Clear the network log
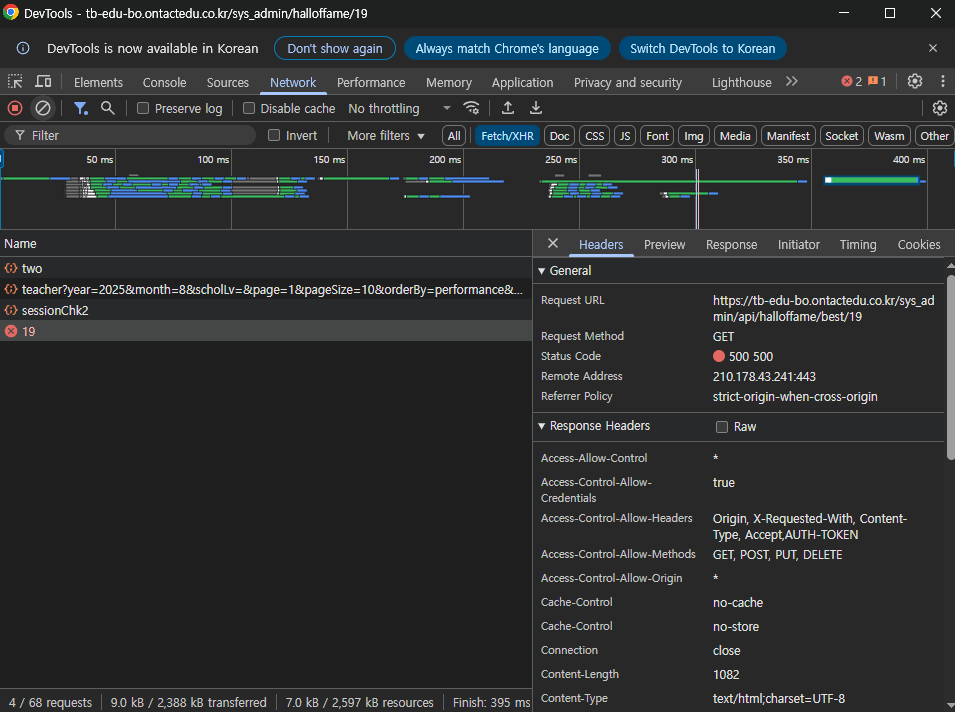This screenshot has width=955, height=712. coord(43,108)
